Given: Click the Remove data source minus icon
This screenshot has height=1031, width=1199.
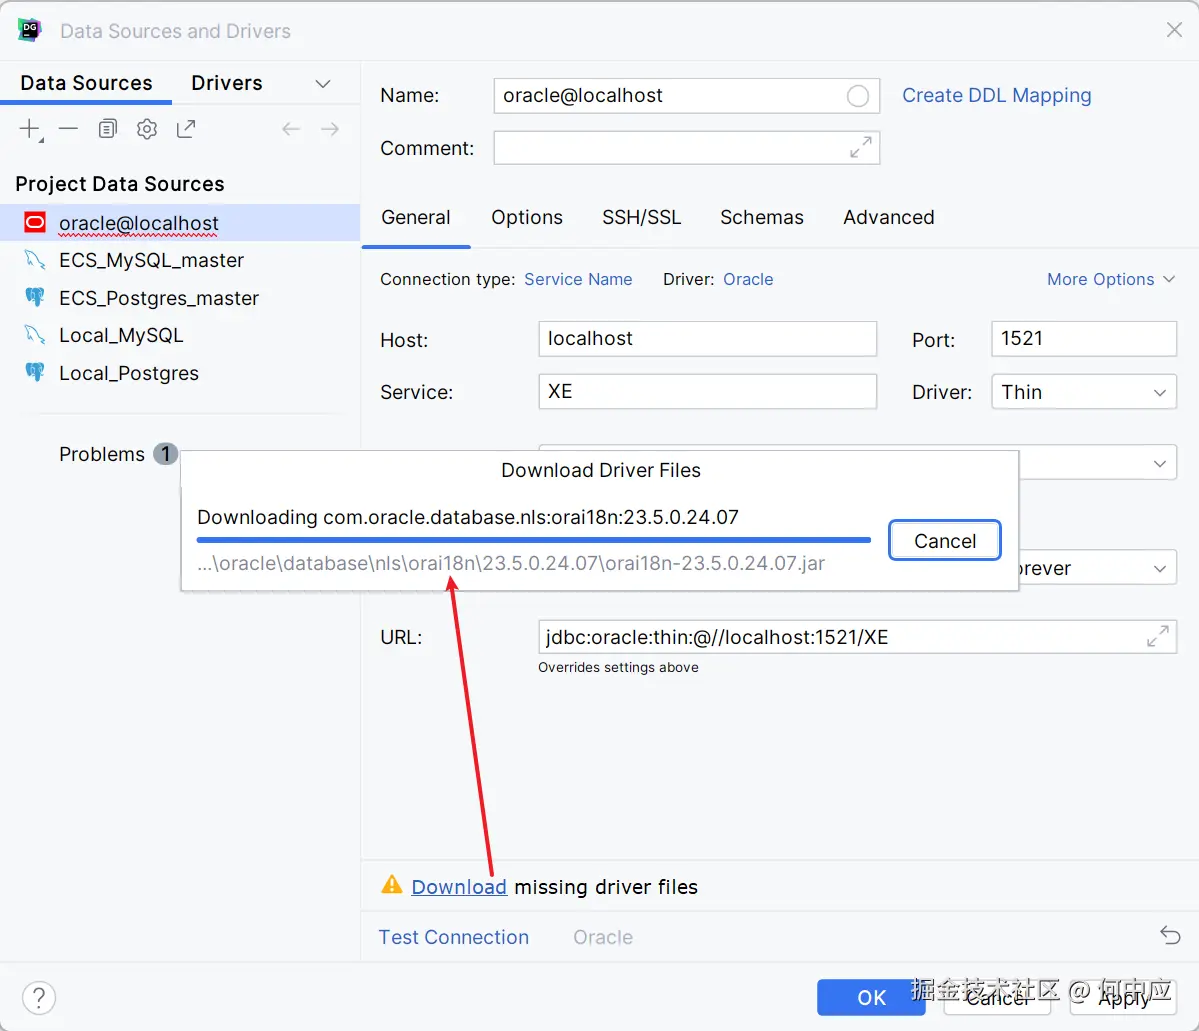Looking at the screenshot, I should (68, 129).
